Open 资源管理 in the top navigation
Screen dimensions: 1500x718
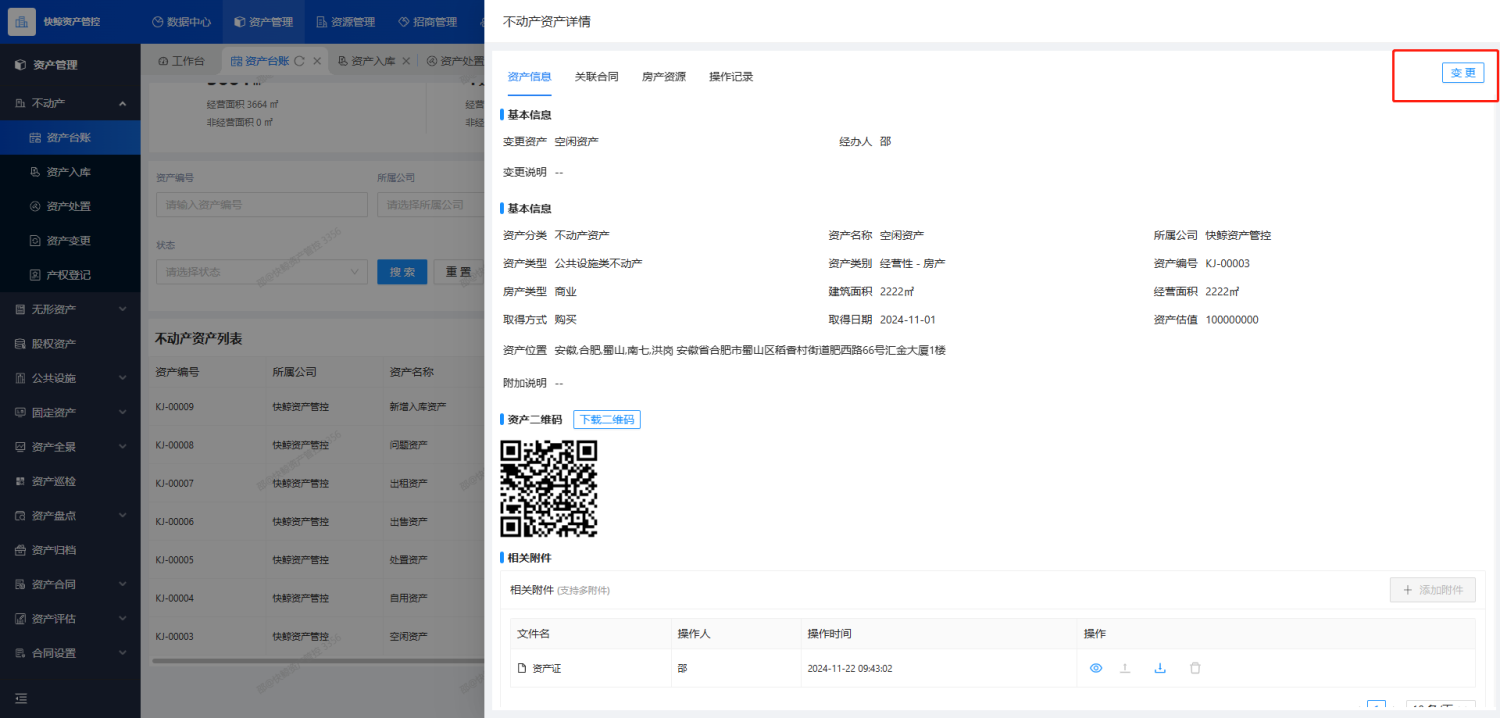pos(346,21)
